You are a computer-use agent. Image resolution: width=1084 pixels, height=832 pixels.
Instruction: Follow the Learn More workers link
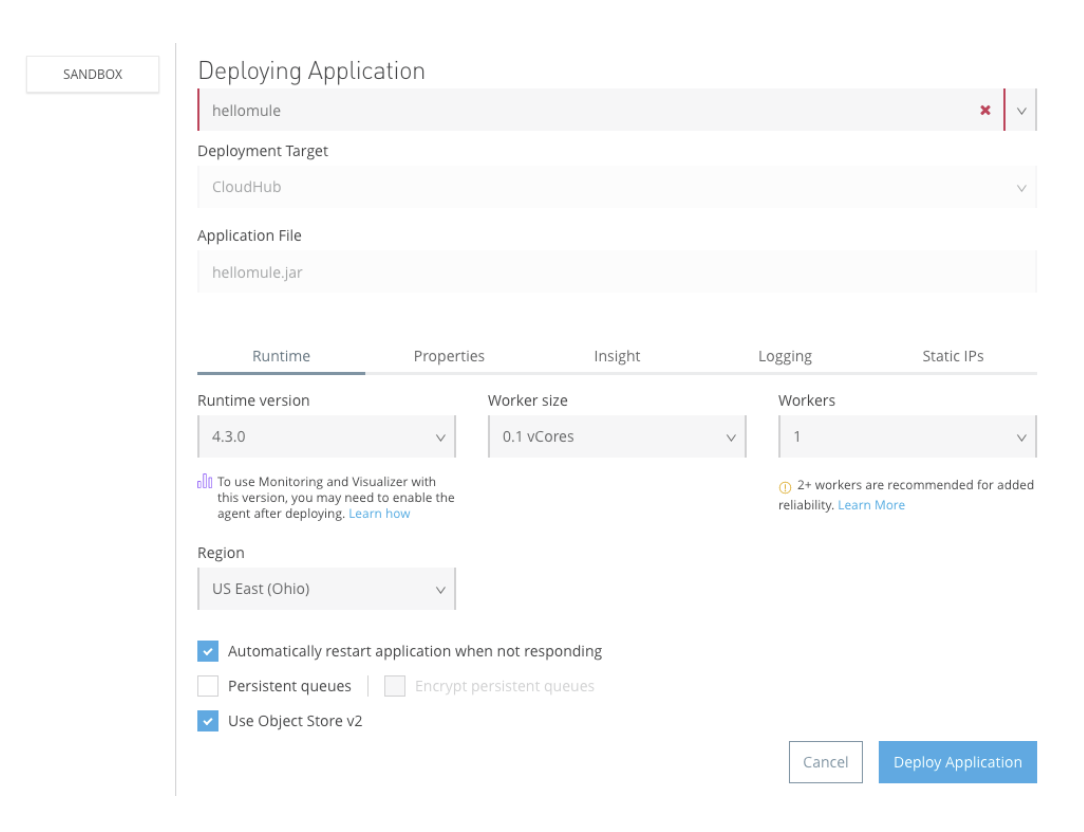tap(871, 505)
